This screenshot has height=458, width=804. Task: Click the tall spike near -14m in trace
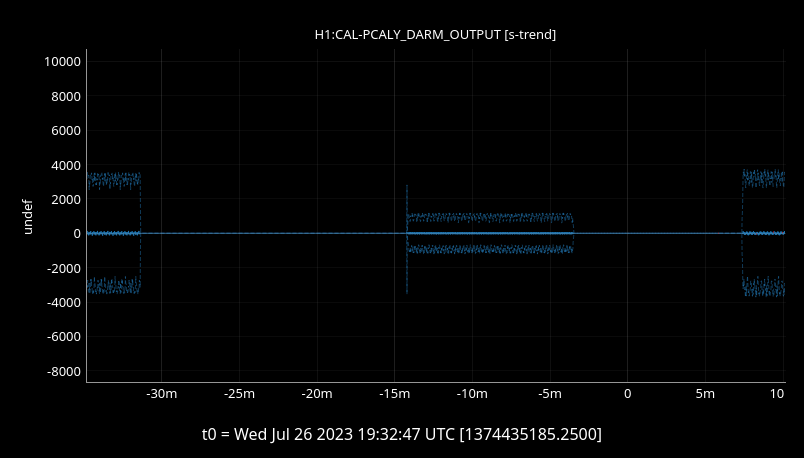point(407,195)
